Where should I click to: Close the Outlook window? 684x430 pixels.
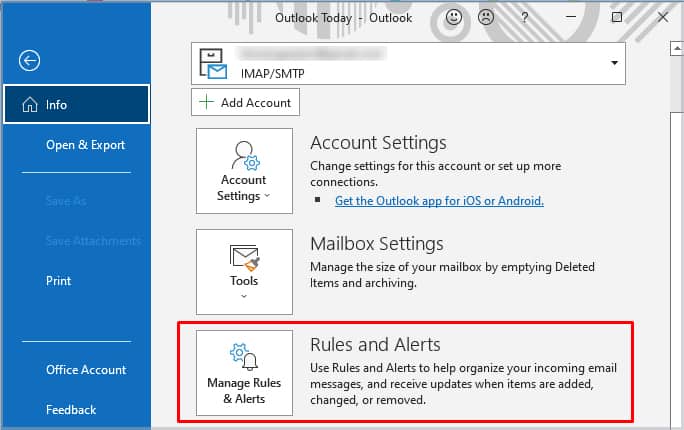point(663,17)
